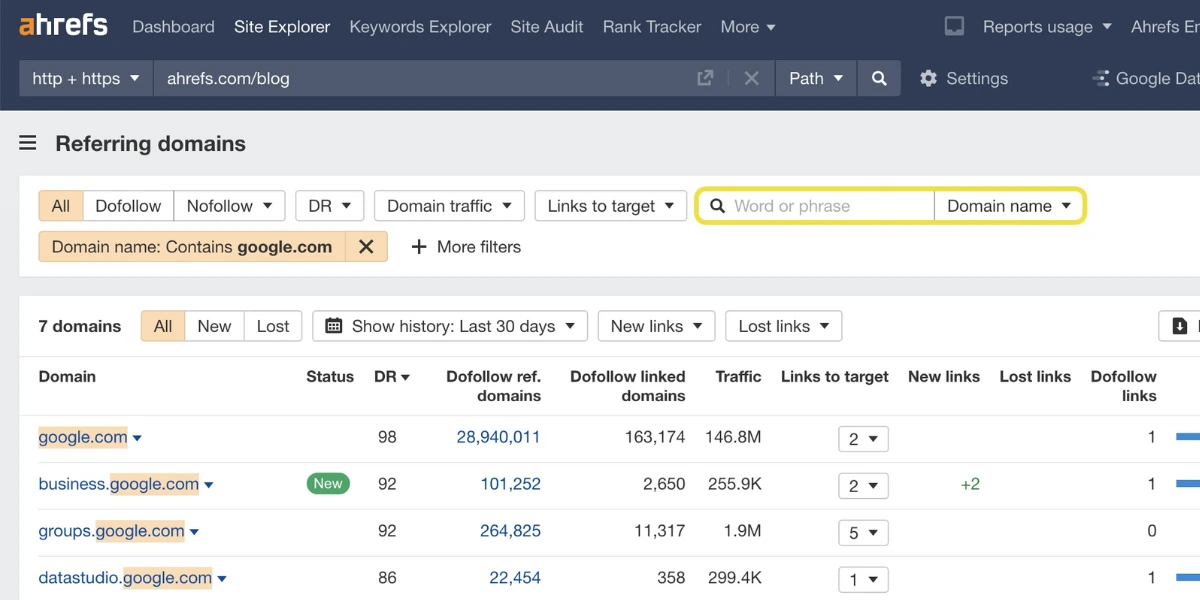This screenshot has height=600, width=1200.
Task: Show All domains in the results
Action: click(163, 326)
